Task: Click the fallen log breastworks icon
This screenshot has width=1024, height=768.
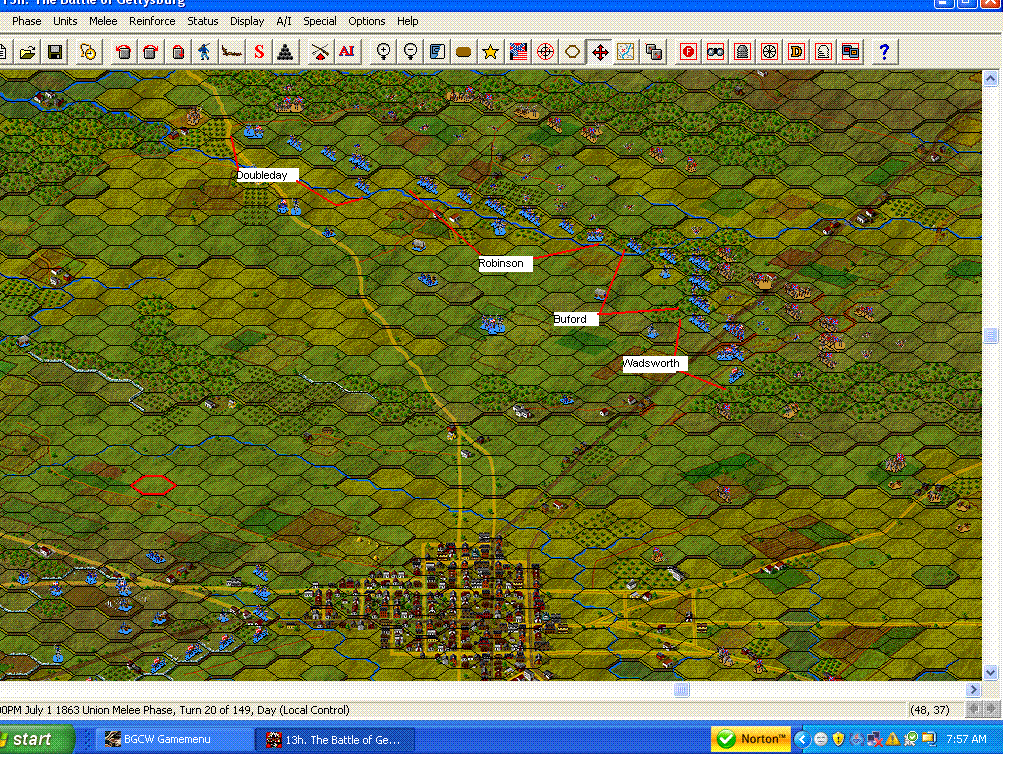Action: pyautogui.click(x=232, y=52)
